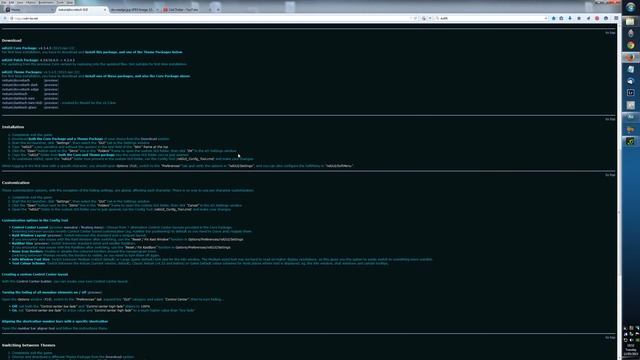Screen dimensions: 640x360
Task: Click the red addon icon in toolbar
Action: (597, 18)
